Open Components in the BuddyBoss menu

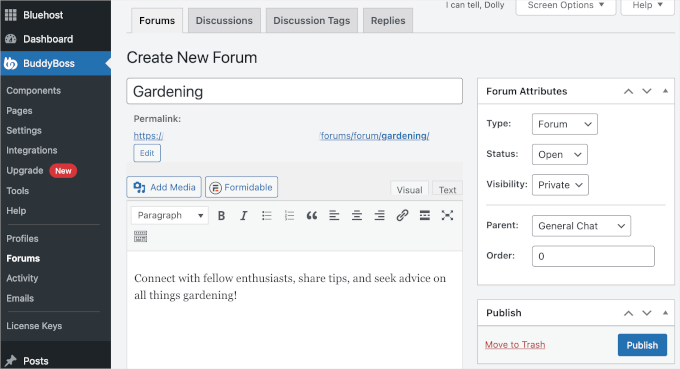33,91
